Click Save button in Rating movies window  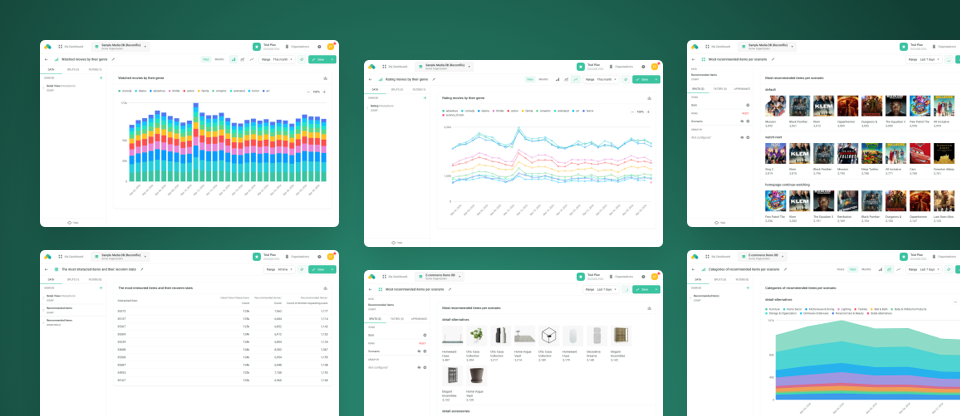(642, 79)
